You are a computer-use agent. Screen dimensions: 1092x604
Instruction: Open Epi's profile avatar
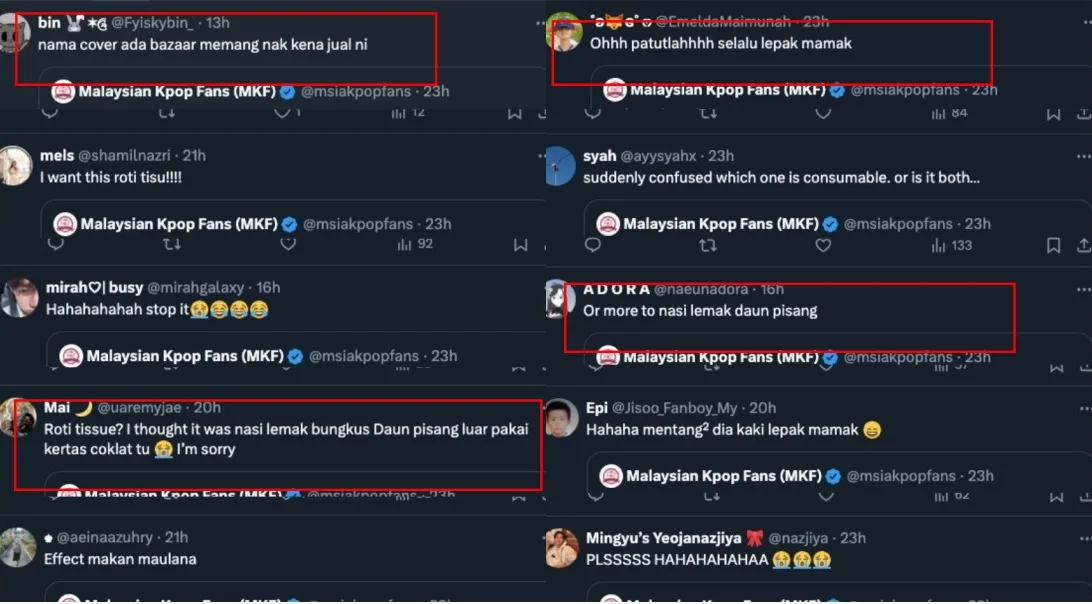(562, 418)
